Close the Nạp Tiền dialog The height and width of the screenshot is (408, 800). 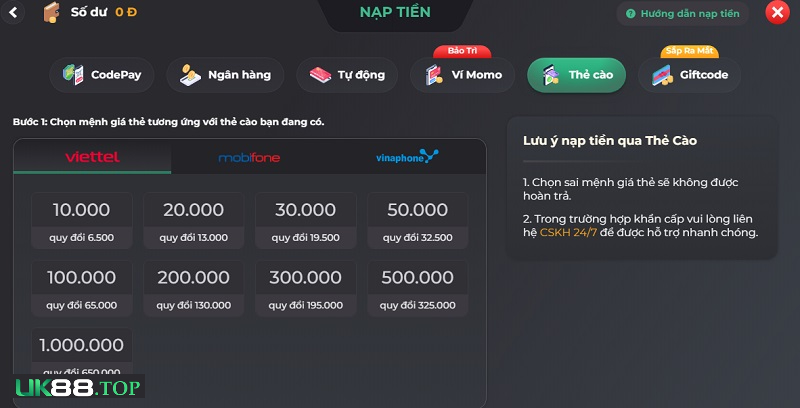pos(777,13)
